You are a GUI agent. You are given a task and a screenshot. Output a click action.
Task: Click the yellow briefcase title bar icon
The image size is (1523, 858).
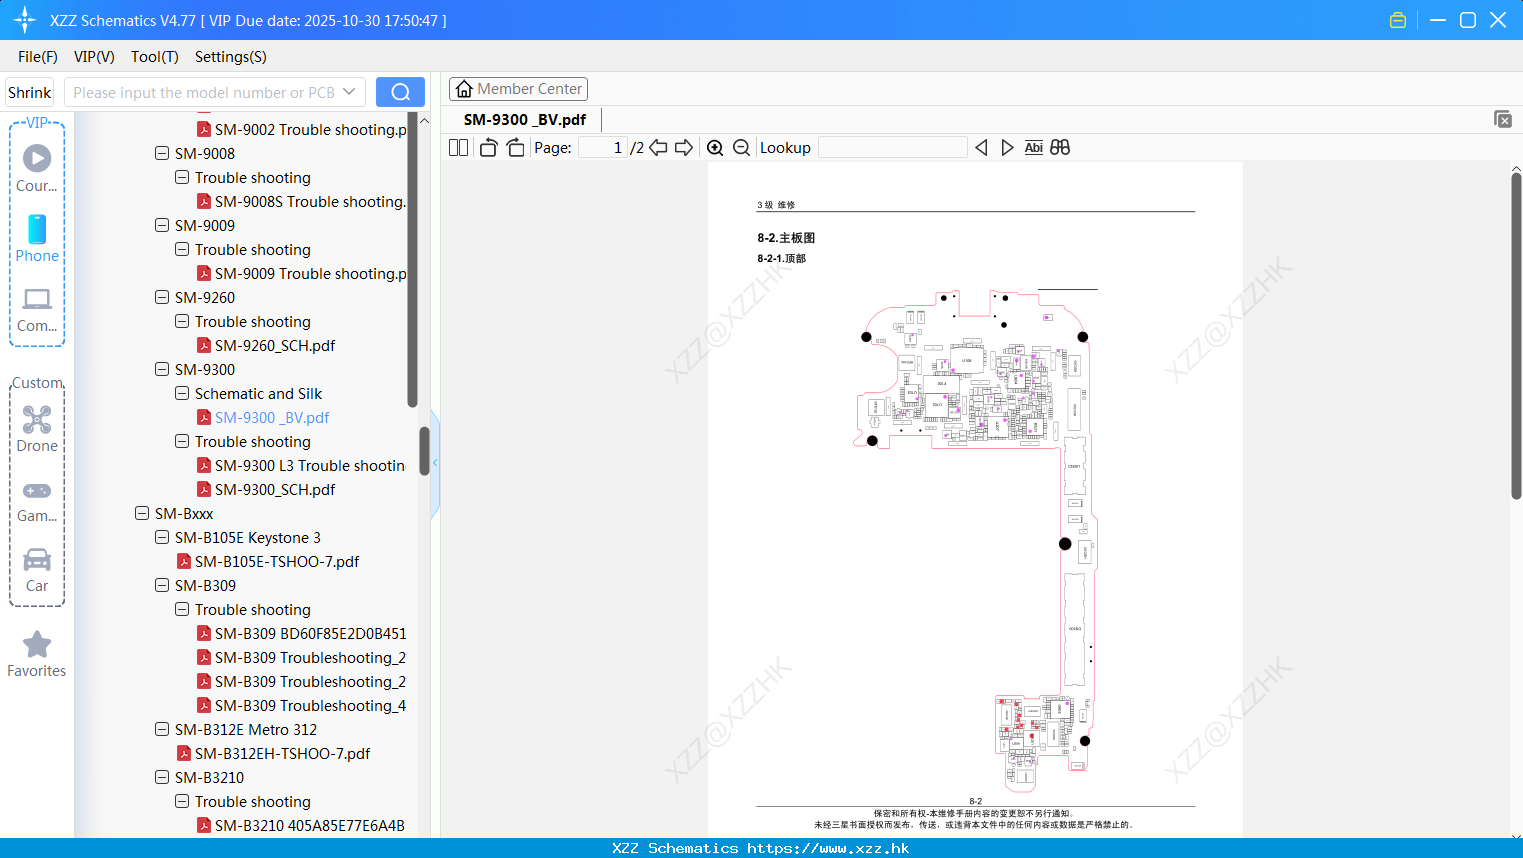point(1398,20)
